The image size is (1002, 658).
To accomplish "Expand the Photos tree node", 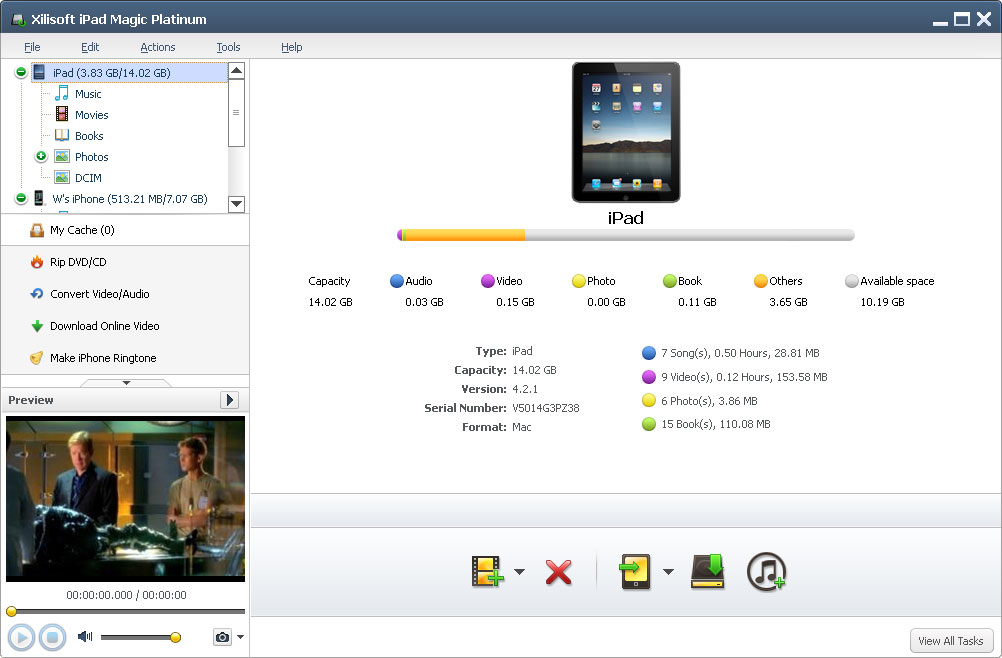I will point(41,156).
